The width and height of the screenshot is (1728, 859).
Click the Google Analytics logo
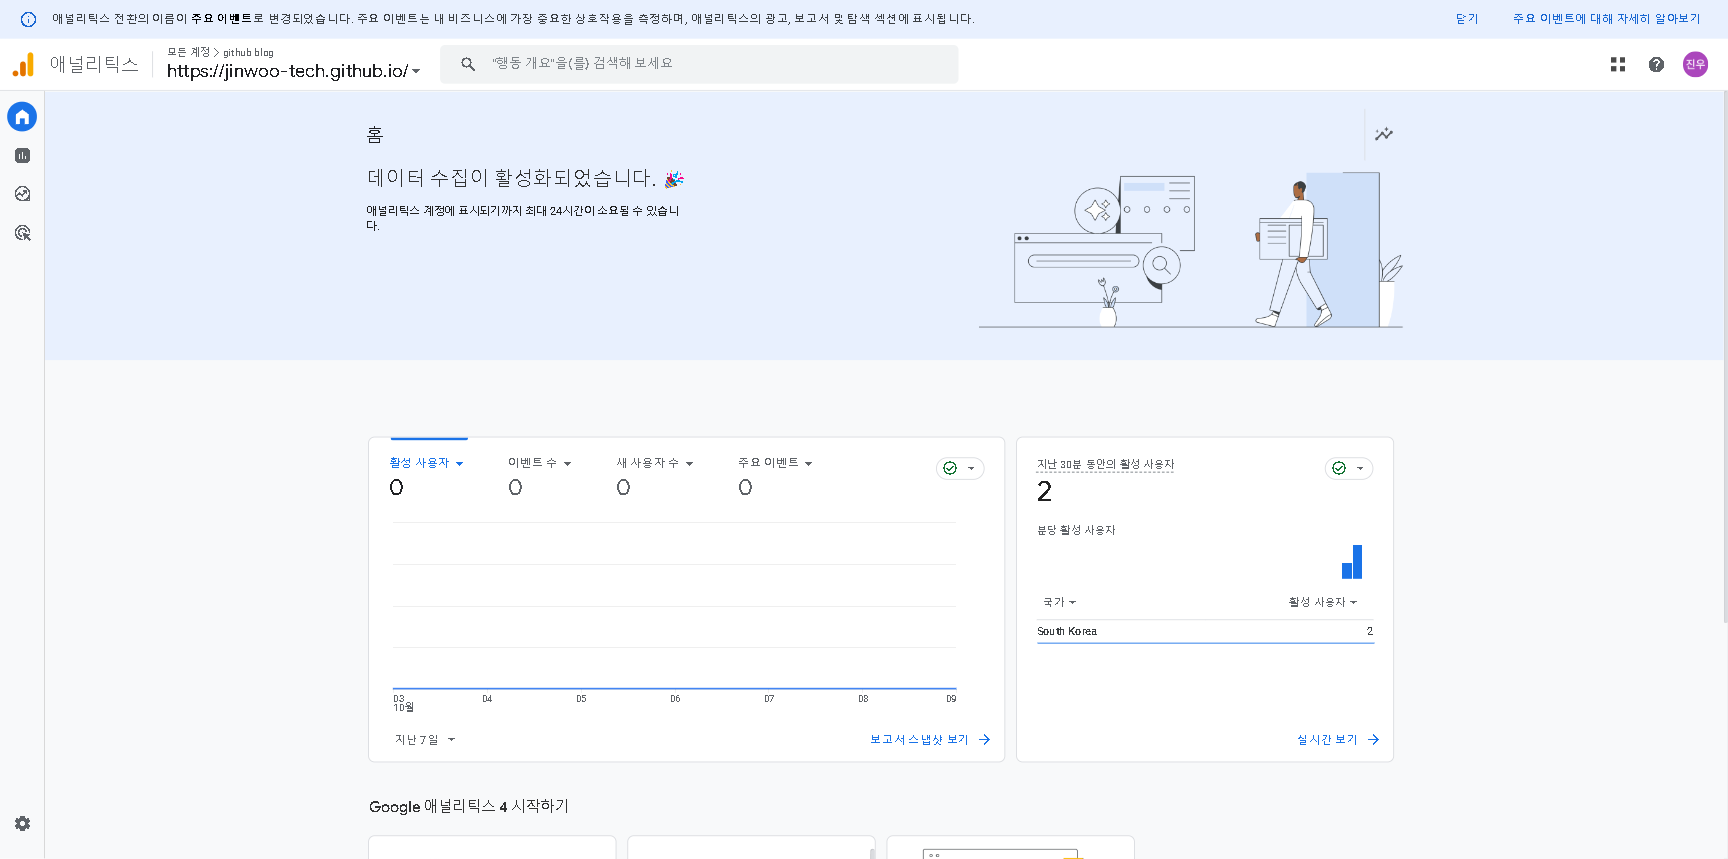pyautogui.click(x=23, y=65)
